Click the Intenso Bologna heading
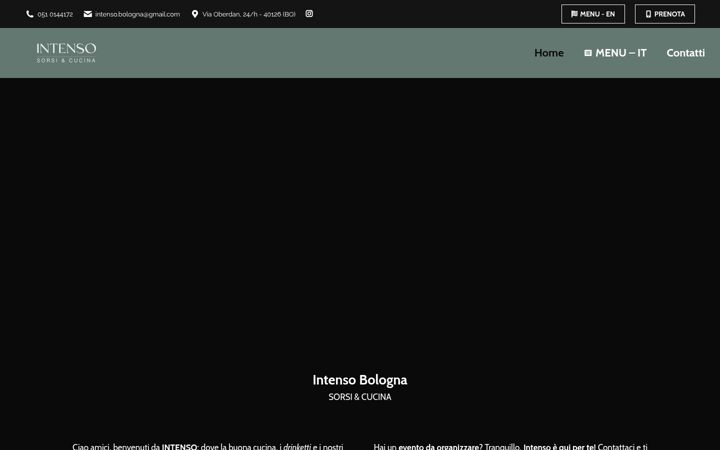The image size is (720, 450). pos(360,380)
